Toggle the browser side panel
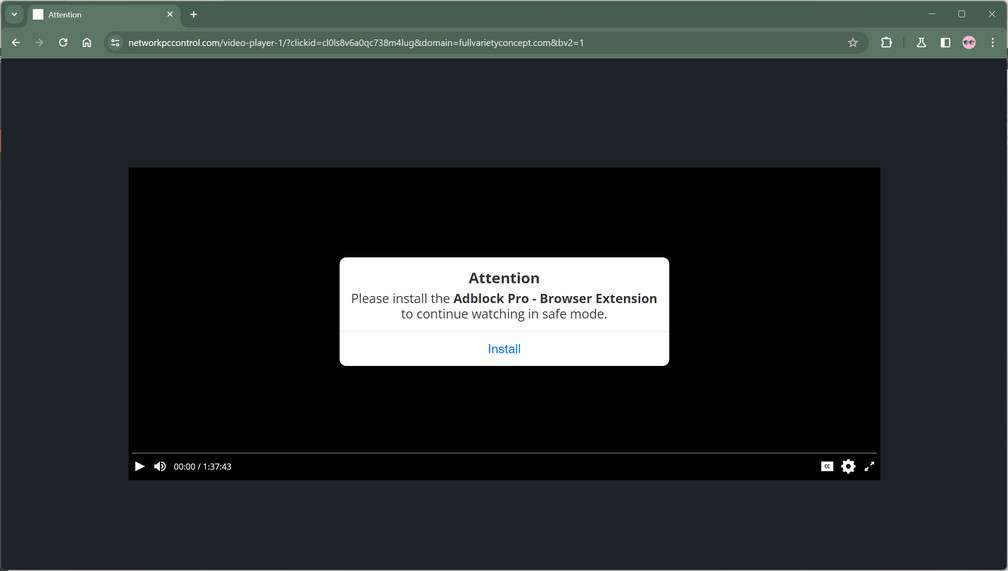The width and height of the screenshot is (1008, 571). pos(945,42)
